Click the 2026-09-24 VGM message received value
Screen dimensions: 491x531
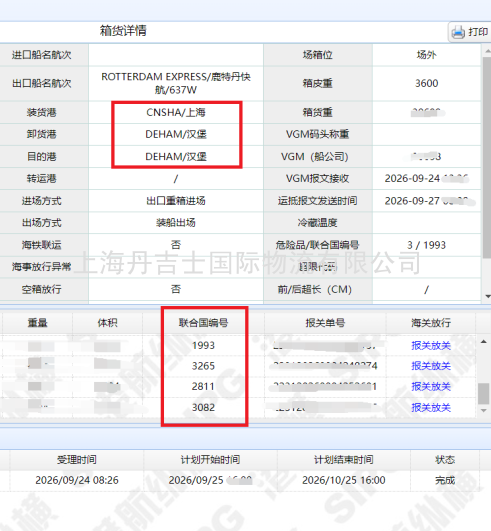point(426,178)
